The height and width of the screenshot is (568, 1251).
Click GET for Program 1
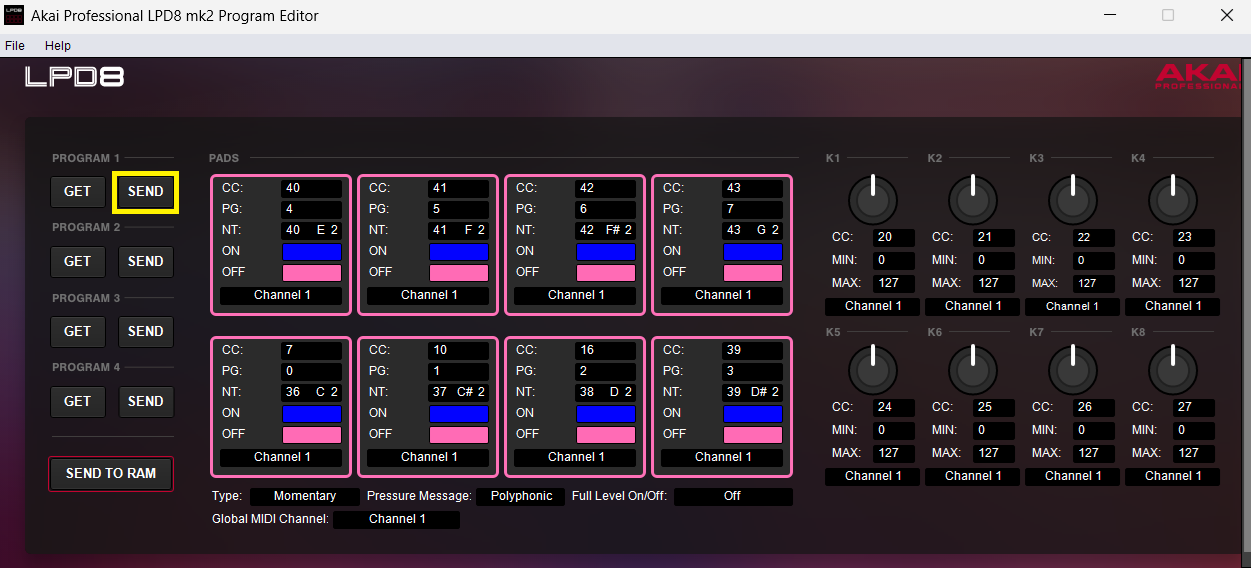click(77, 192)
